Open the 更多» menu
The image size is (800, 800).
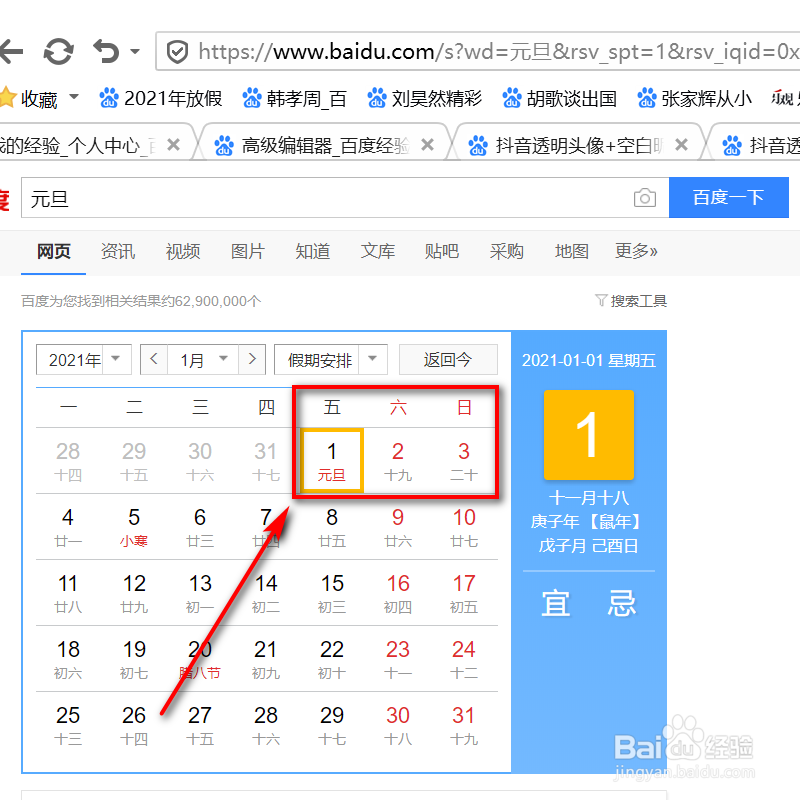[636, 251]
